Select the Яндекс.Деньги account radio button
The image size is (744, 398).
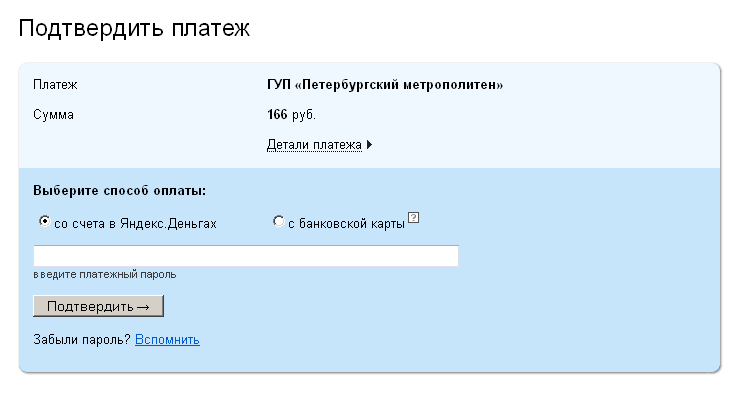44,221
